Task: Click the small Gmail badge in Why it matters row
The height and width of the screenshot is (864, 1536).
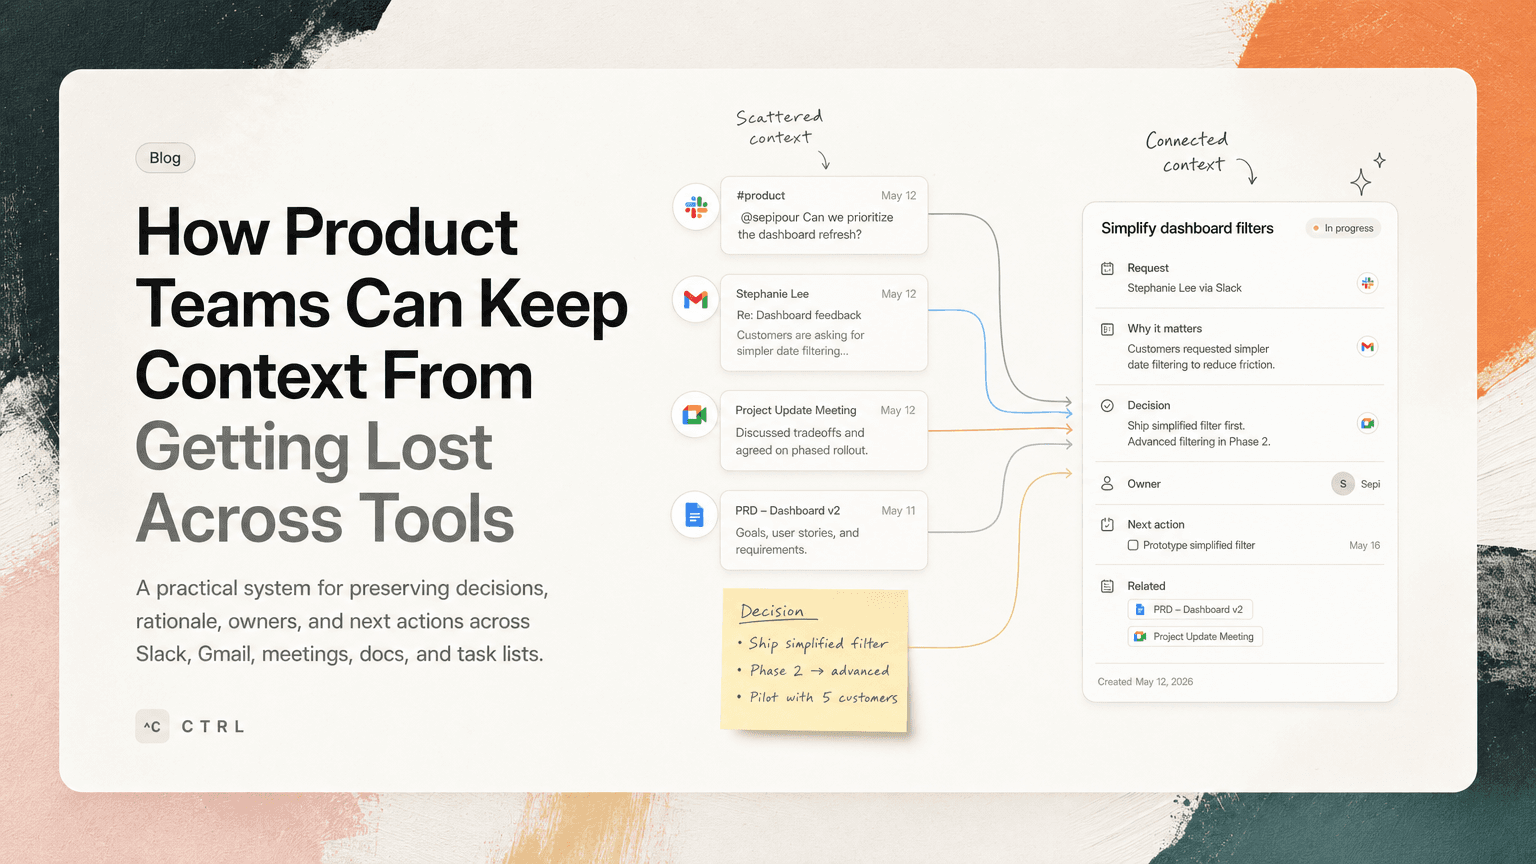Action: click(1367, 347)
